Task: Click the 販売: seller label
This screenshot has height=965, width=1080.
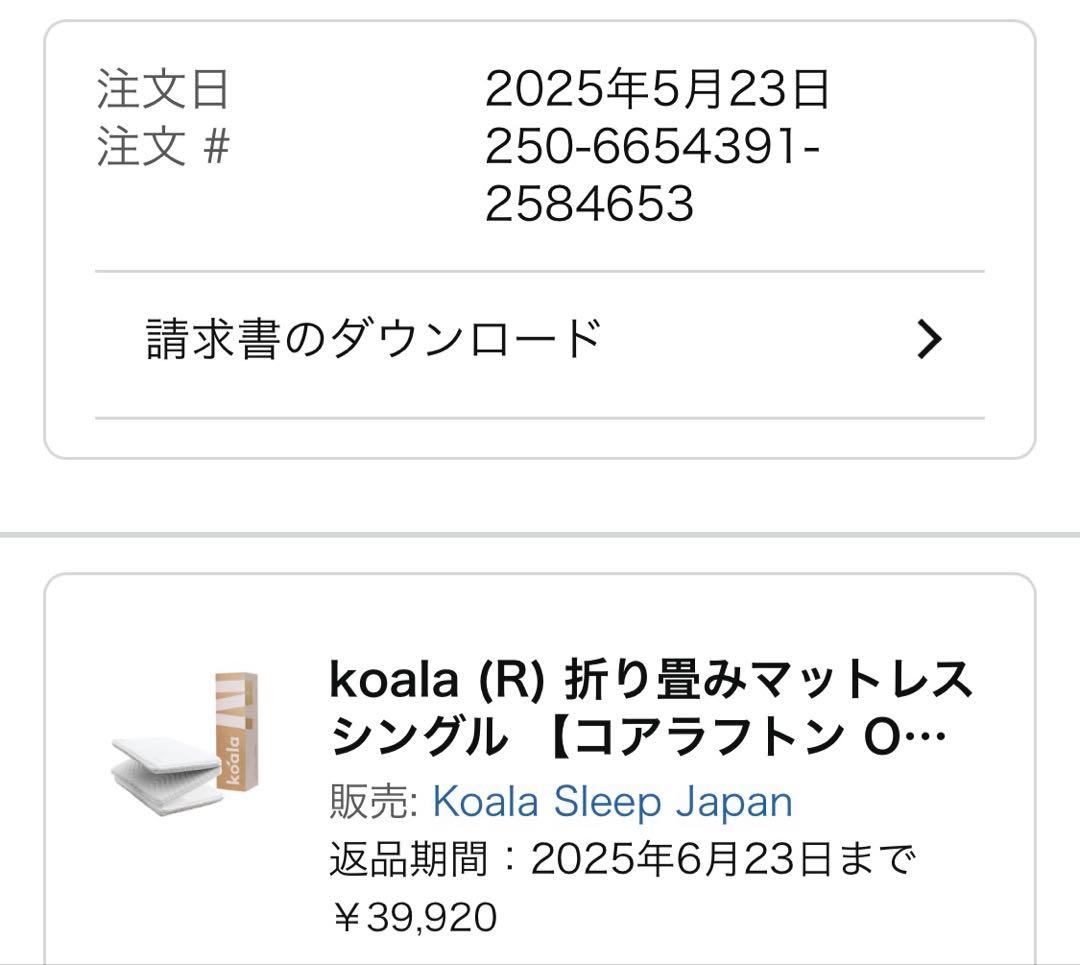Action: coord(373,802)
